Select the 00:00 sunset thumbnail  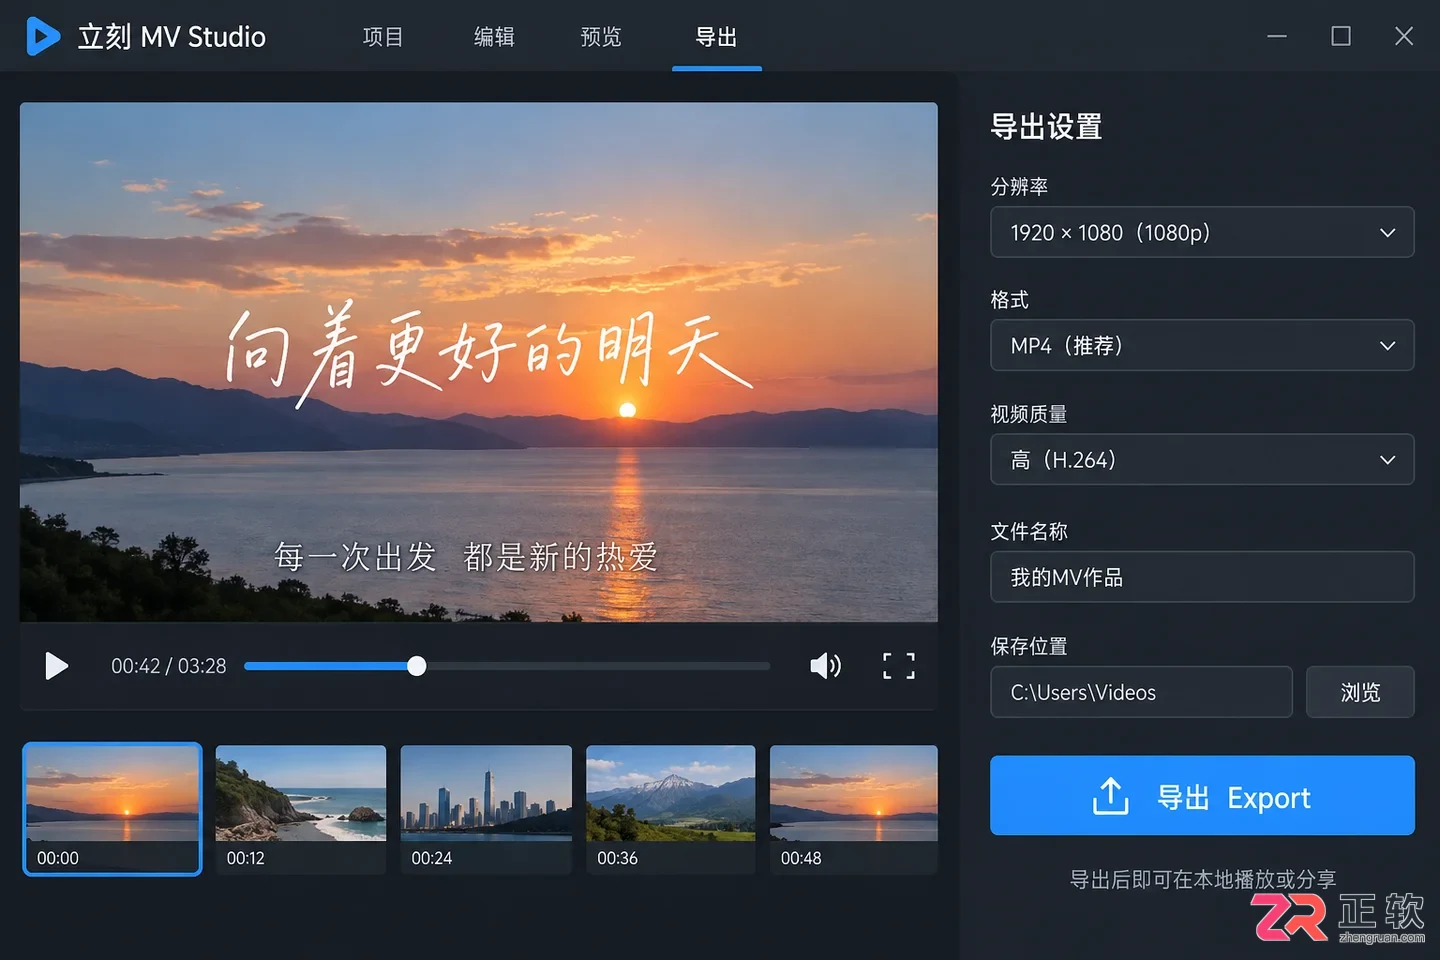tap(112, 809)
